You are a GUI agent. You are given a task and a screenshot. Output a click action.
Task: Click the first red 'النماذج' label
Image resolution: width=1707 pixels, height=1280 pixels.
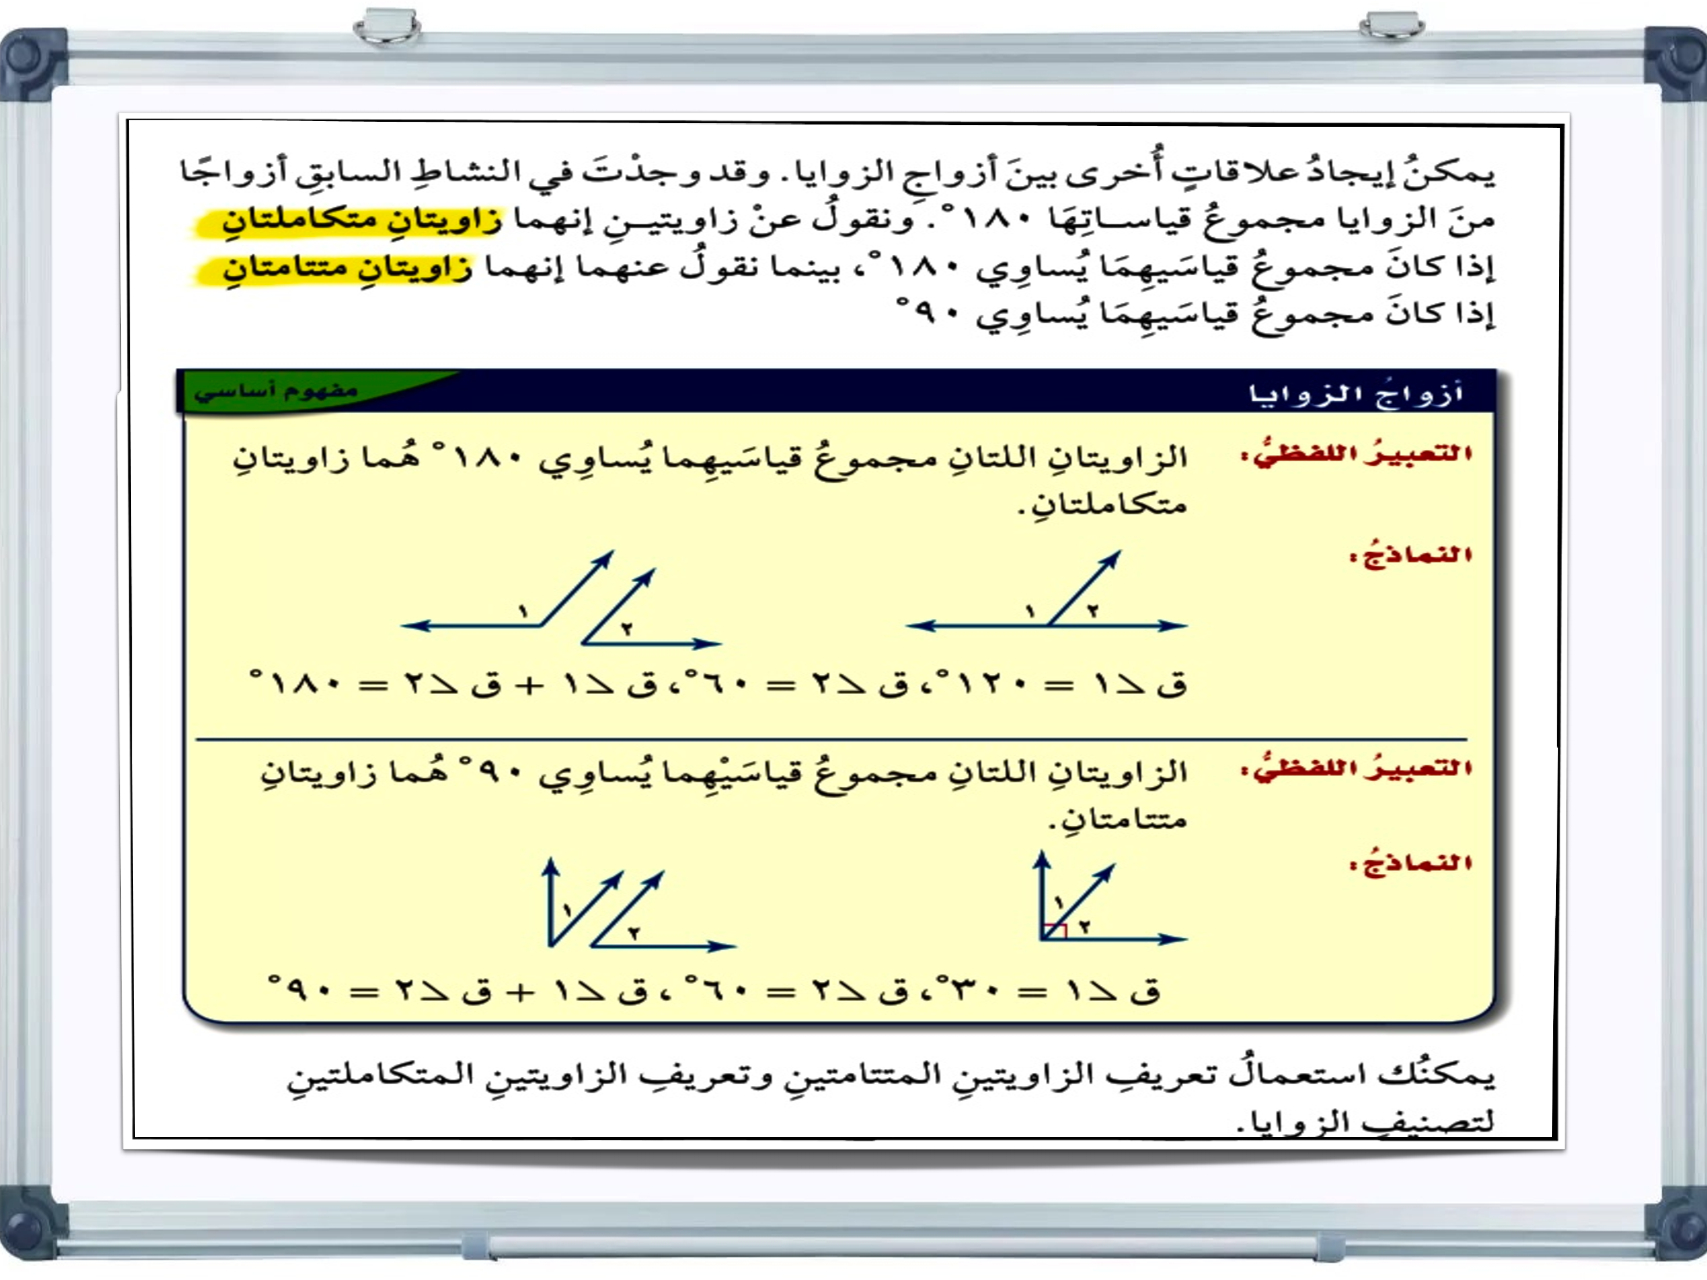coord(1411,555)
